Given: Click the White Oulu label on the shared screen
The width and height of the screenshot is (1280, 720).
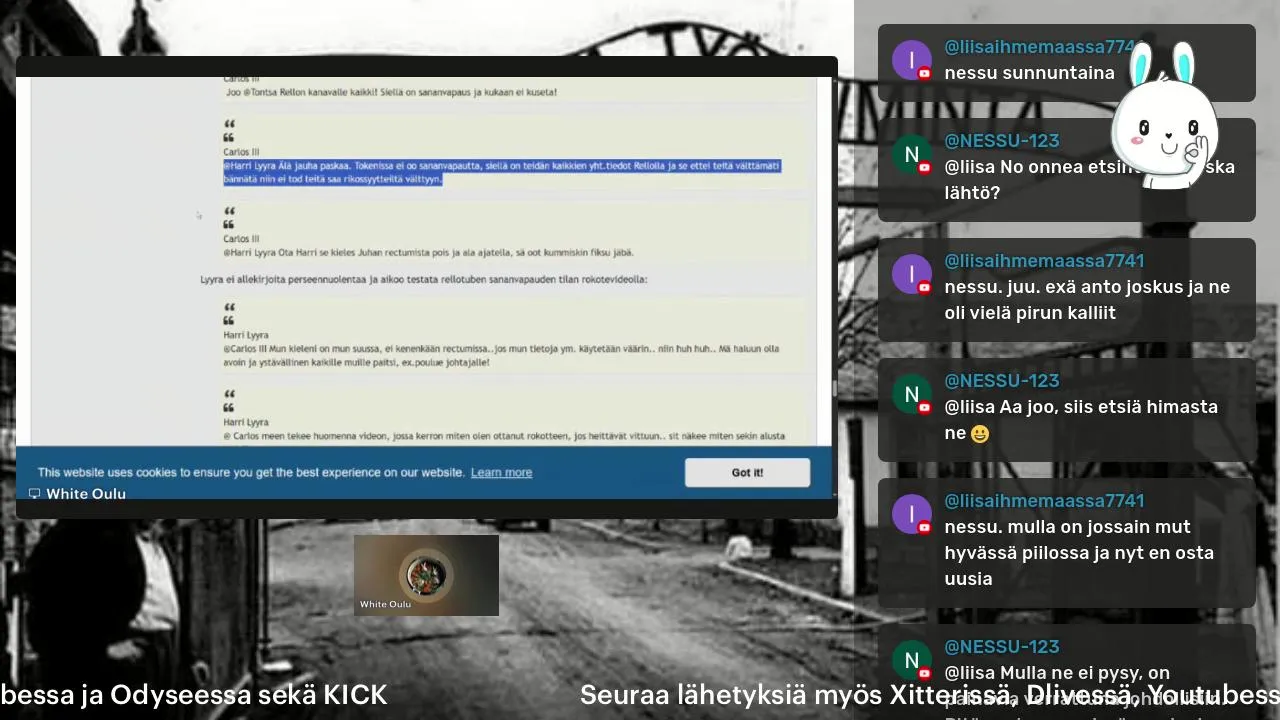Looking at the screenshot, I should [86, 494].
